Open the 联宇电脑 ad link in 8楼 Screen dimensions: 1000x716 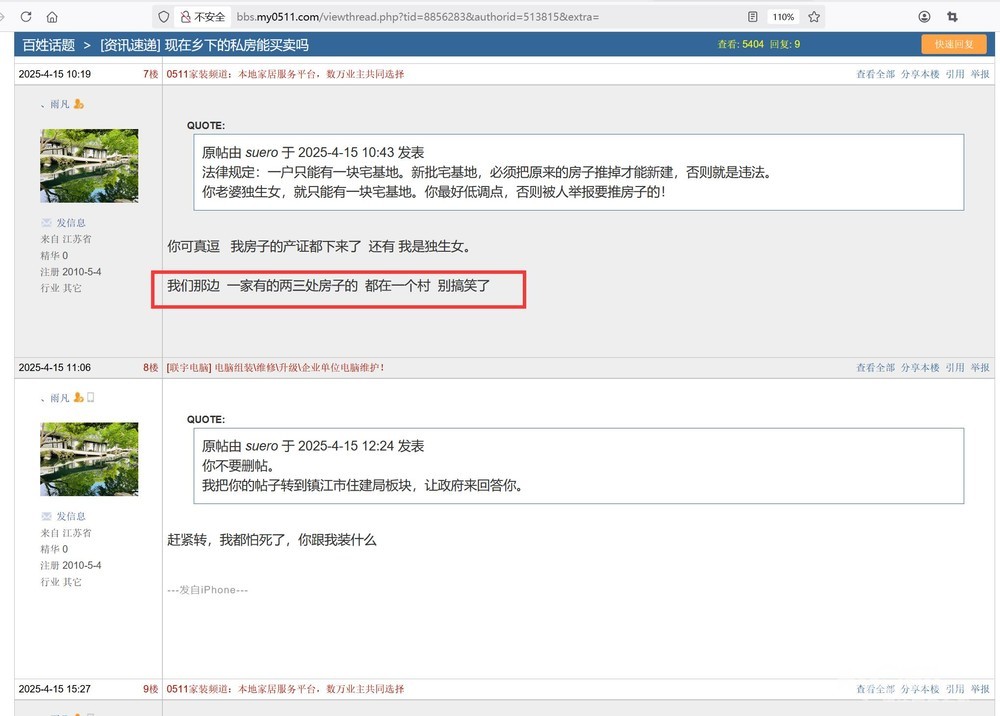[188, 368]
